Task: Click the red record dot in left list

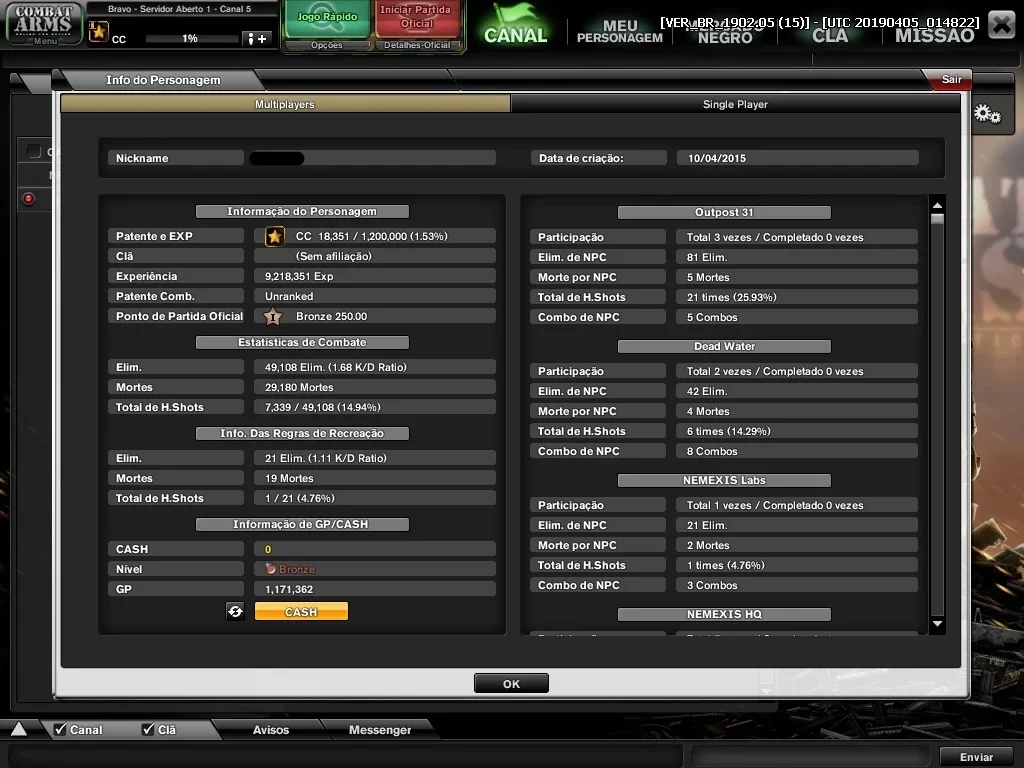Action: (x=28, y=199)
